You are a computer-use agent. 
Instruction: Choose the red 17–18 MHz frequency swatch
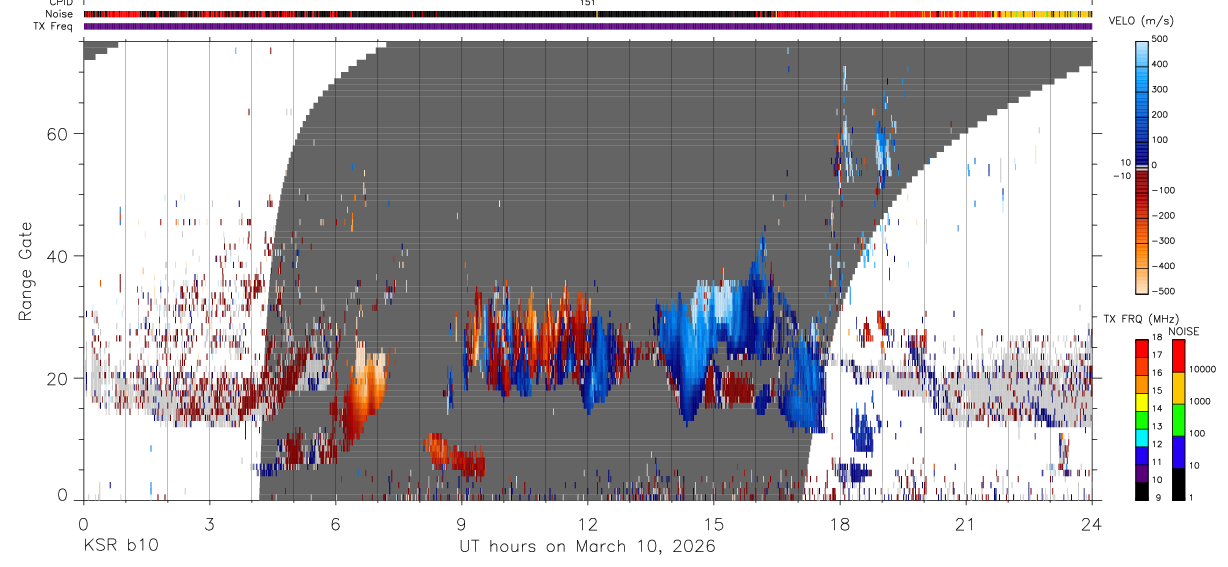1143,347
